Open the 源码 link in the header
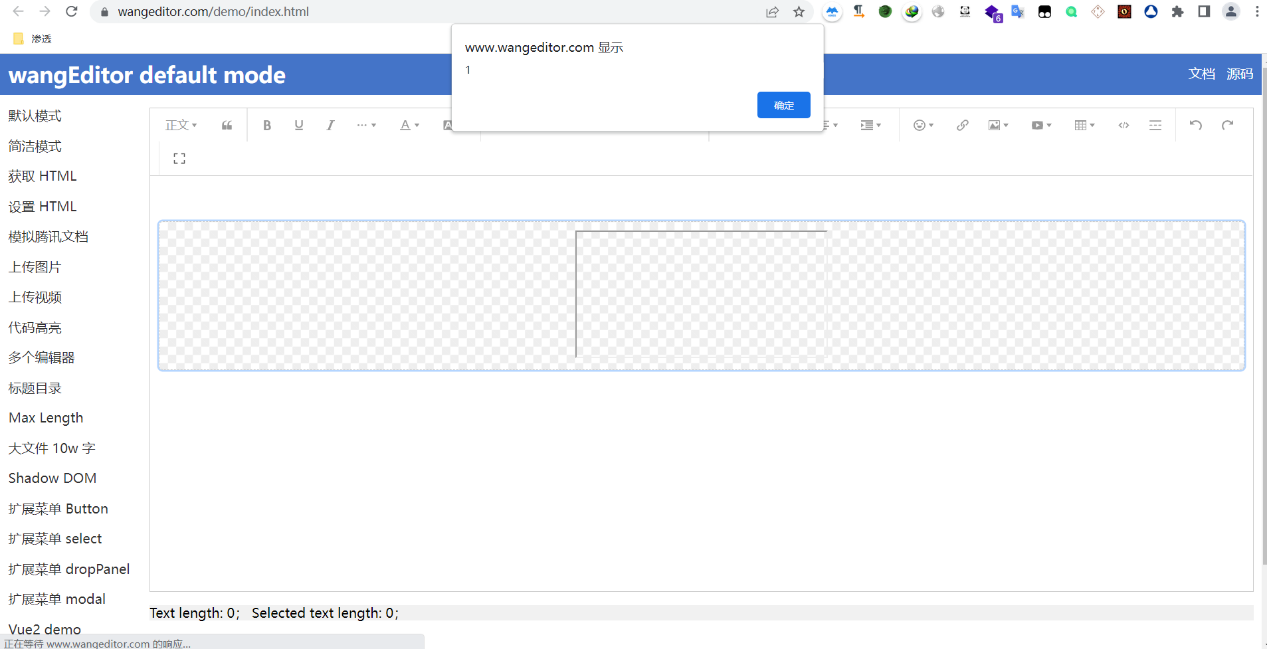This screenshot has height=649, width=1267. coord(1240,74)
